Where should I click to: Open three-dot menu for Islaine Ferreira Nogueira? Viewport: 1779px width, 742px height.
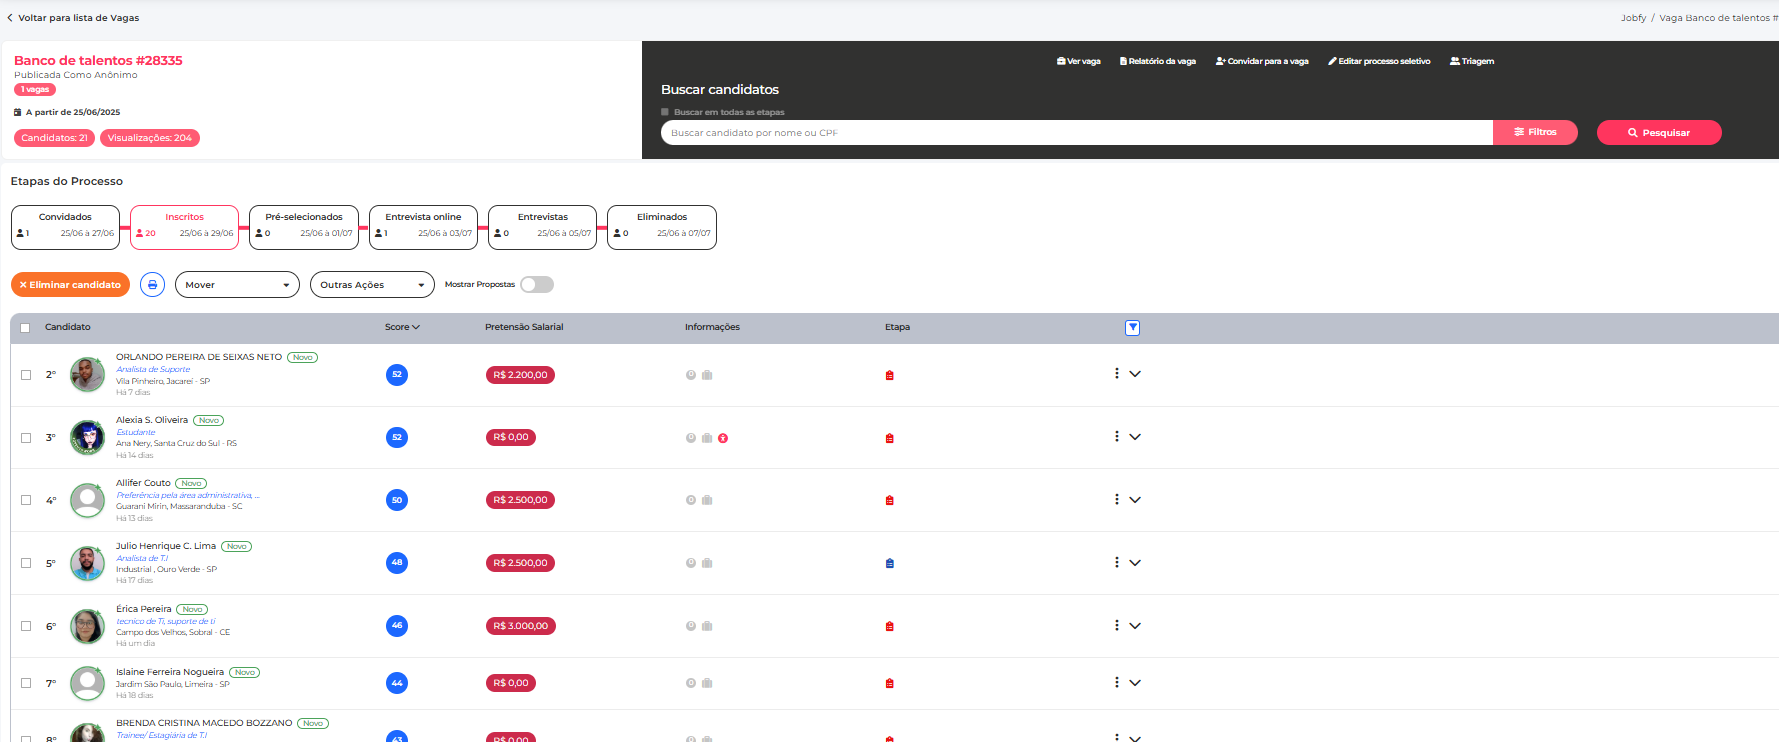pyautogui.click(x=1116, y=683)
